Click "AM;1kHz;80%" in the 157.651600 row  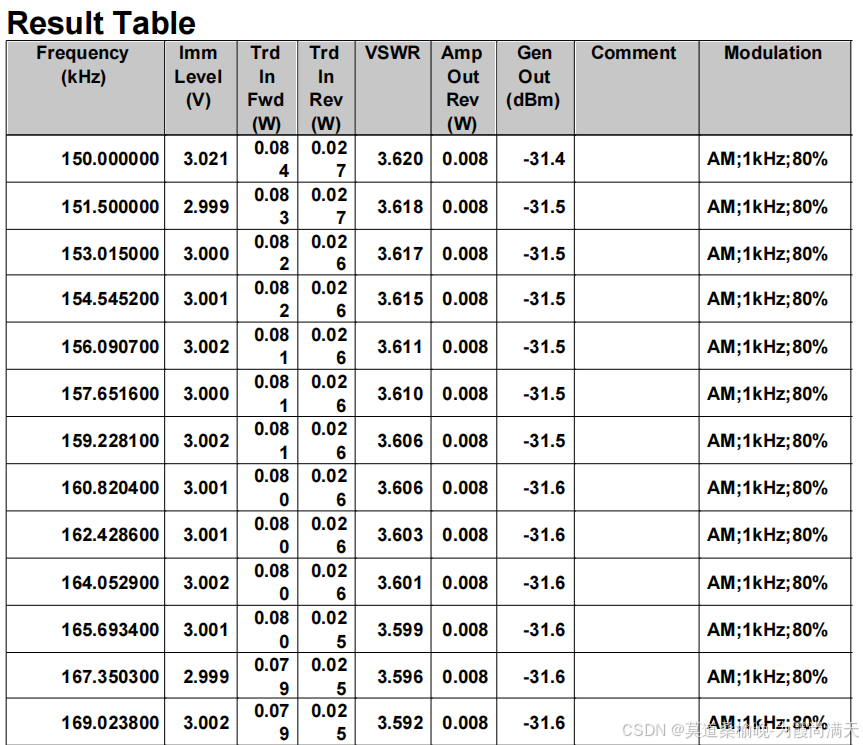pos(767,394)
